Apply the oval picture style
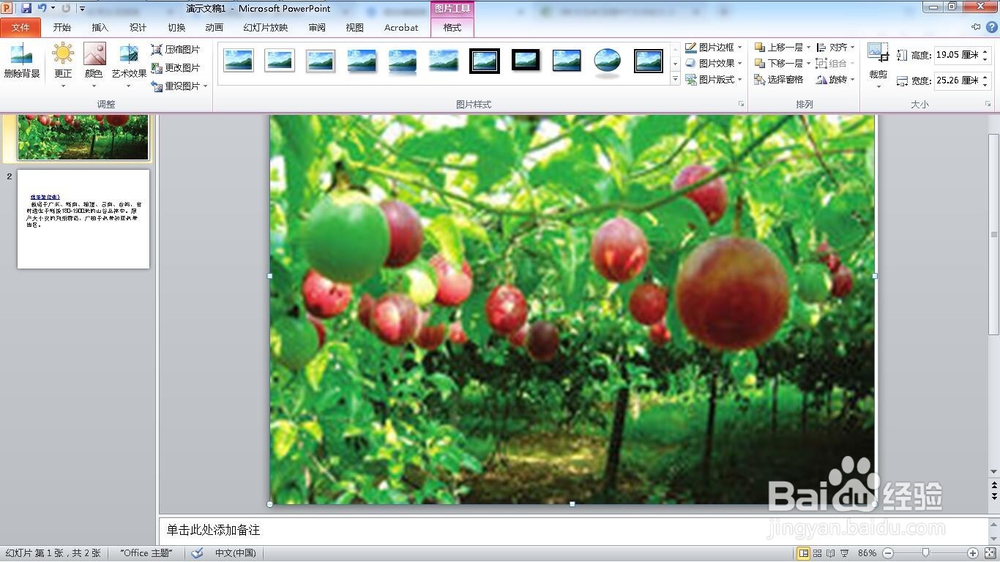Viewport: 1000px width, 562px height. (x=607, y=61)
